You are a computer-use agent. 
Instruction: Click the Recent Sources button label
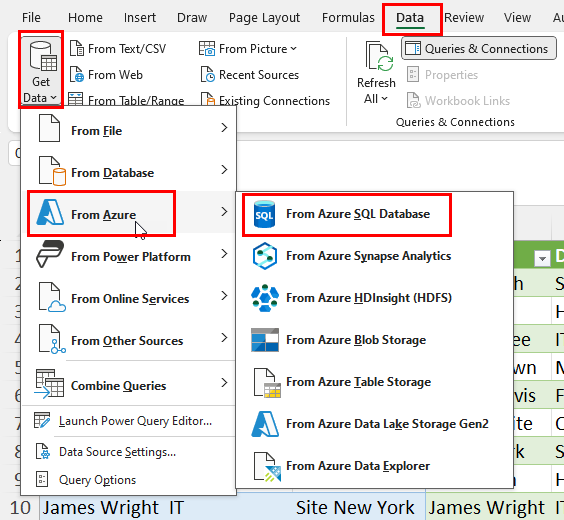tap(259, 75)
